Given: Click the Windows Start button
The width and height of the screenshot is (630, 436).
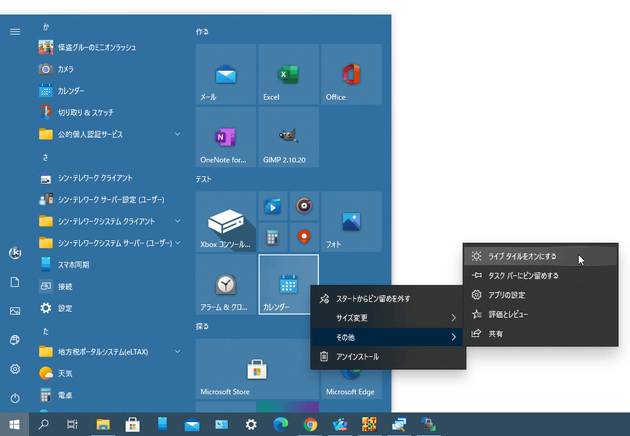Looking at the screenshot, I should point(14,424).
